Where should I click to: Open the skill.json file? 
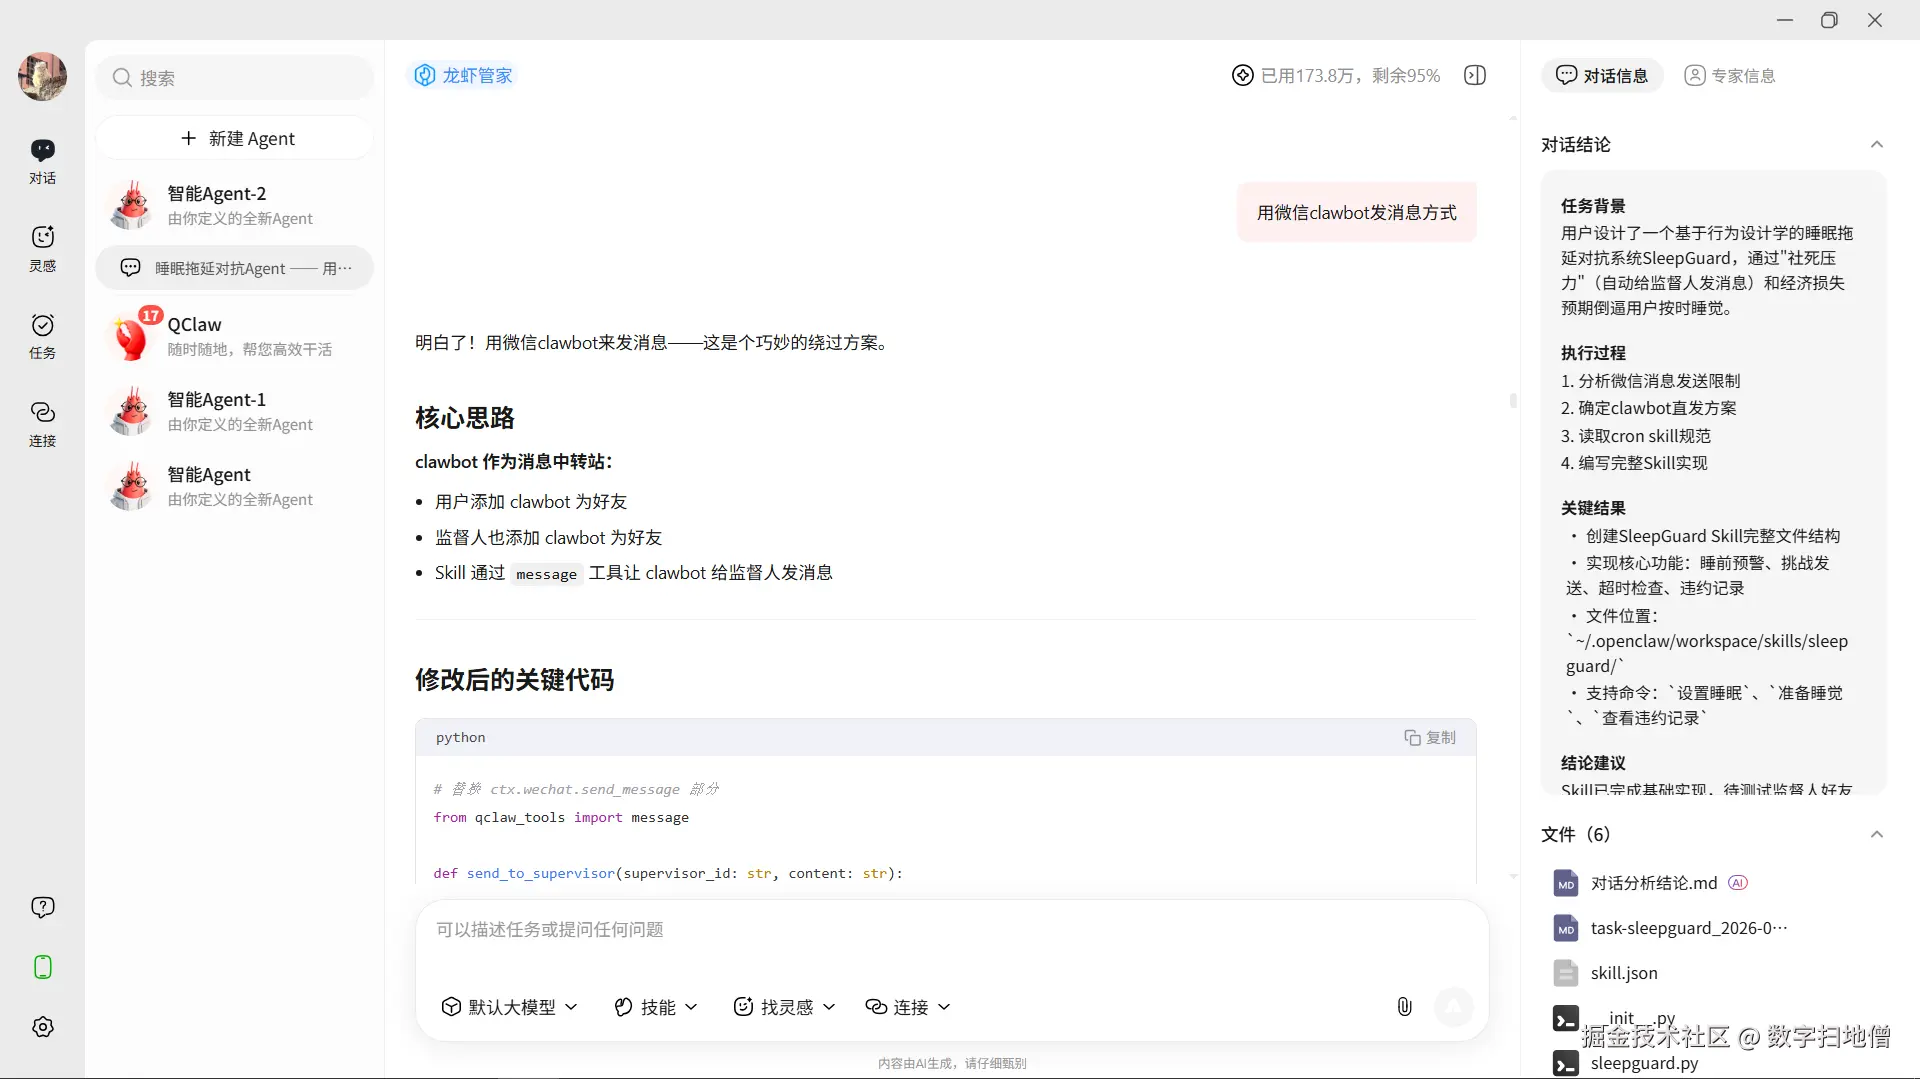tap(1606, 973)
